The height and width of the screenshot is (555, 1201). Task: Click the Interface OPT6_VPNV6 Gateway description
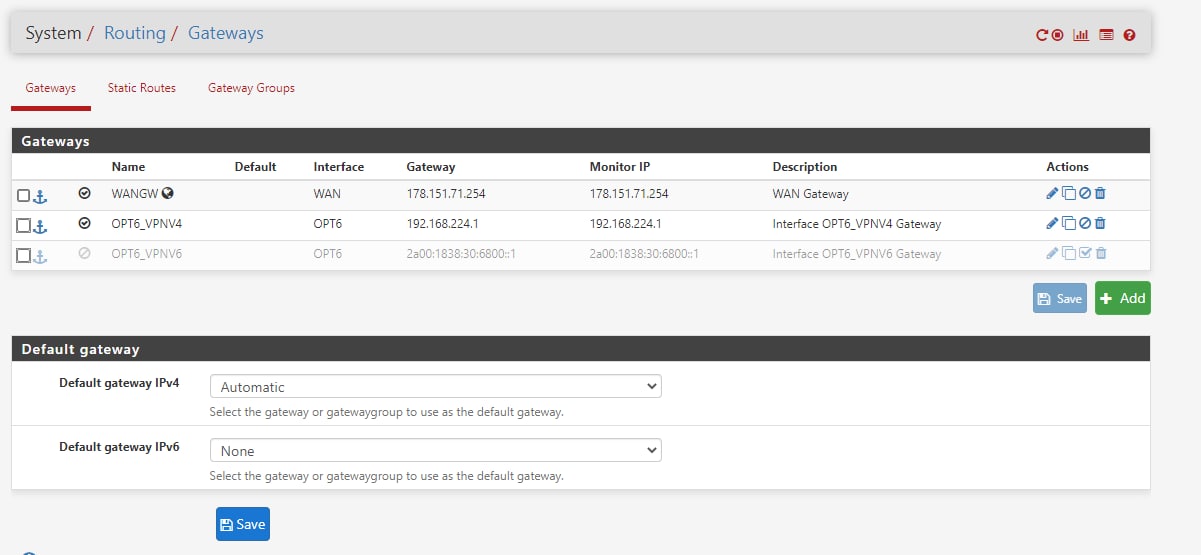(857, 254)
